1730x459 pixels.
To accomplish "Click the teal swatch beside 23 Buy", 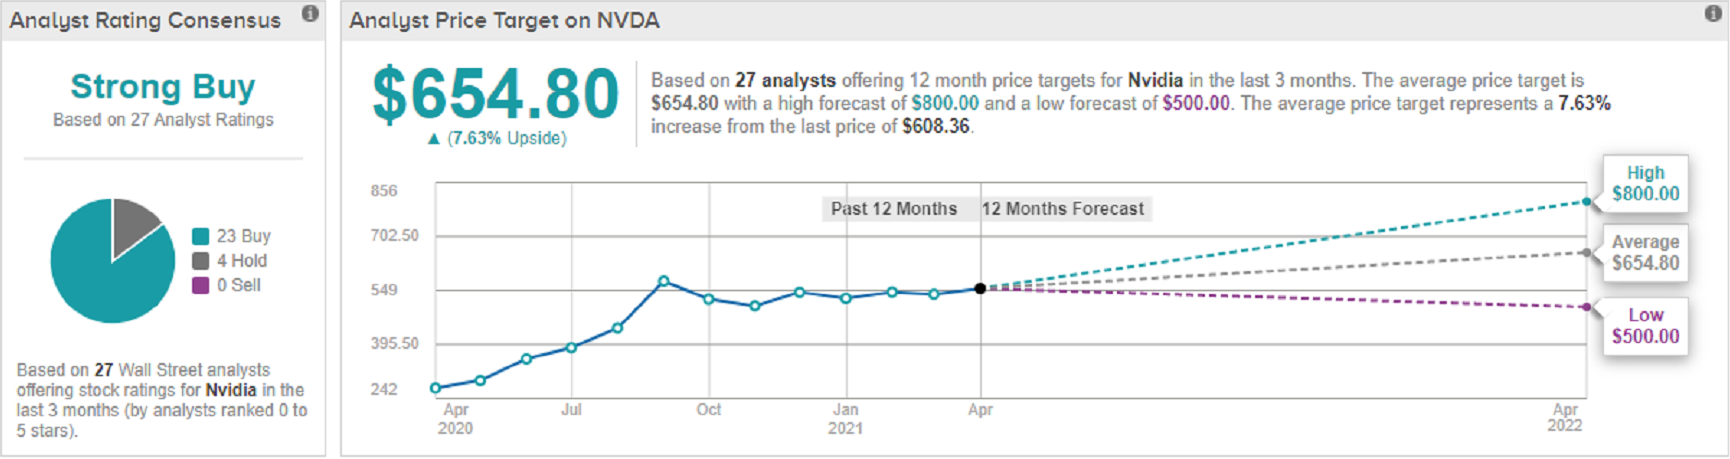I will (201, 236).
